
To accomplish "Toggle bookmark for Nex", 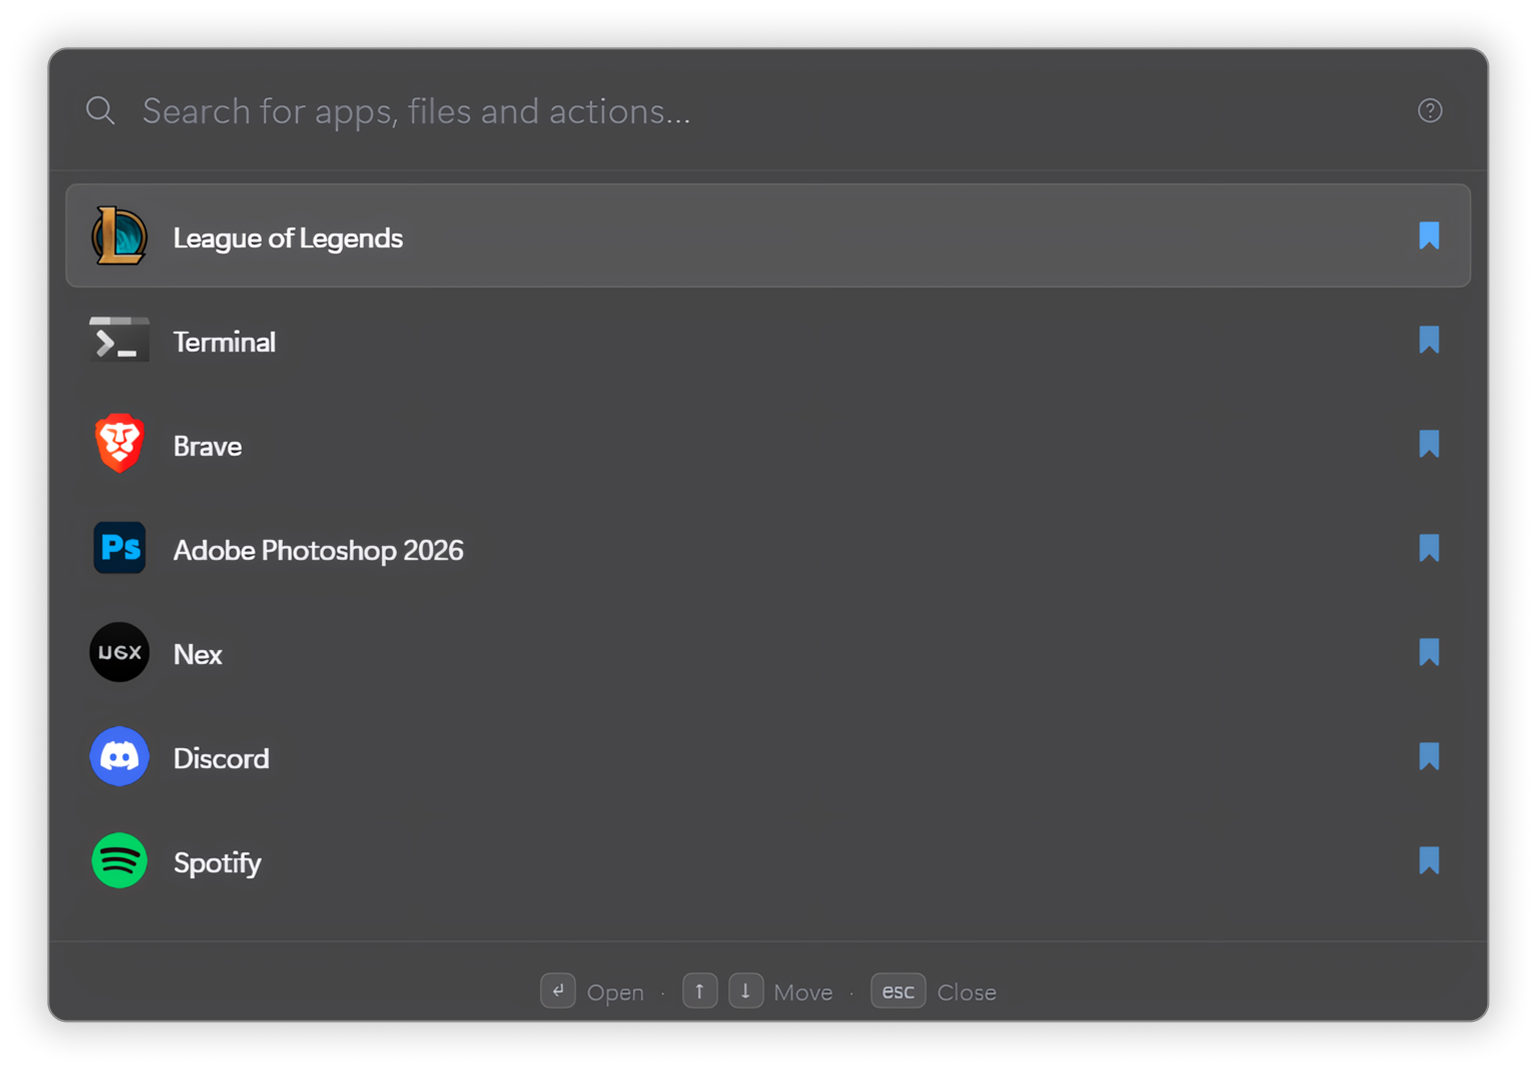I will click(x=1429, y=652).
